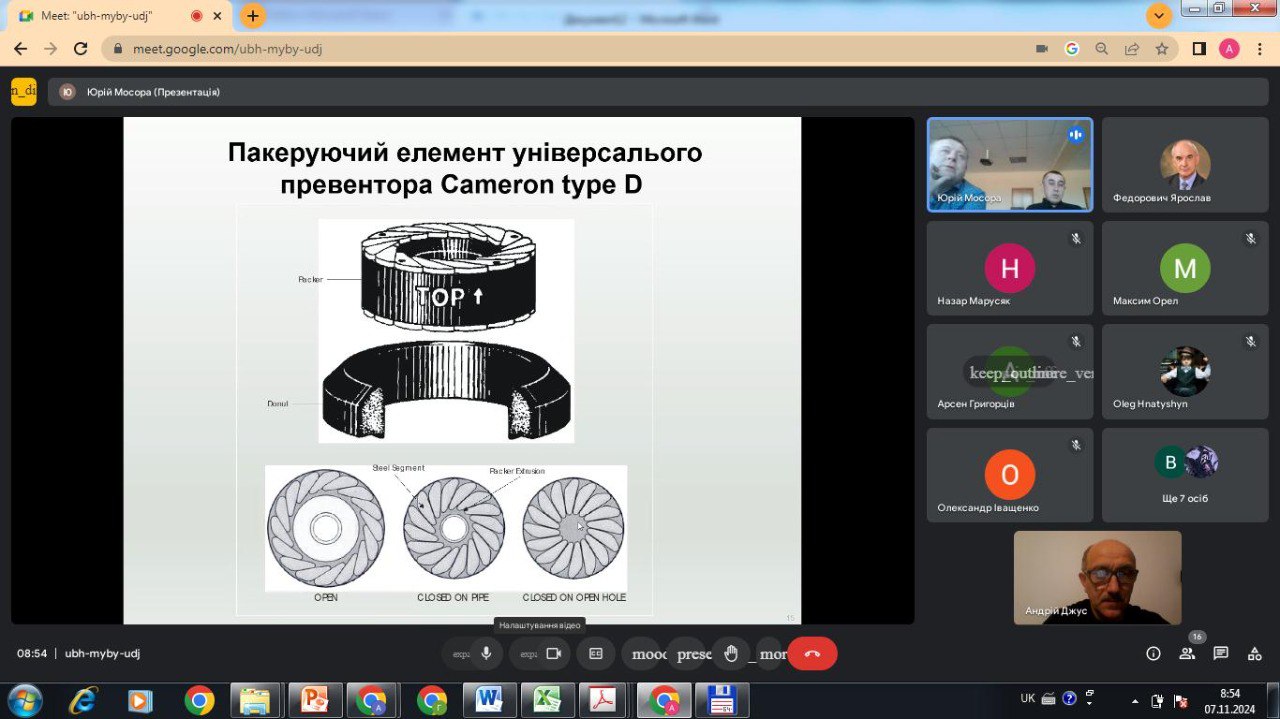Expand video settings arrow beside camera
This screenshot has width=1280, height=719.
(528, 653)
